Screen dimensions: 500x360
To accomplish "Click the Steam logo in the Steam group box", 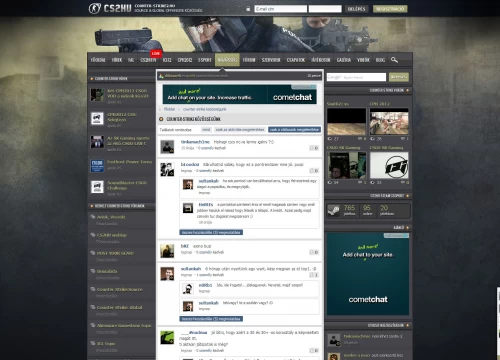I will [x=334, y=211].
